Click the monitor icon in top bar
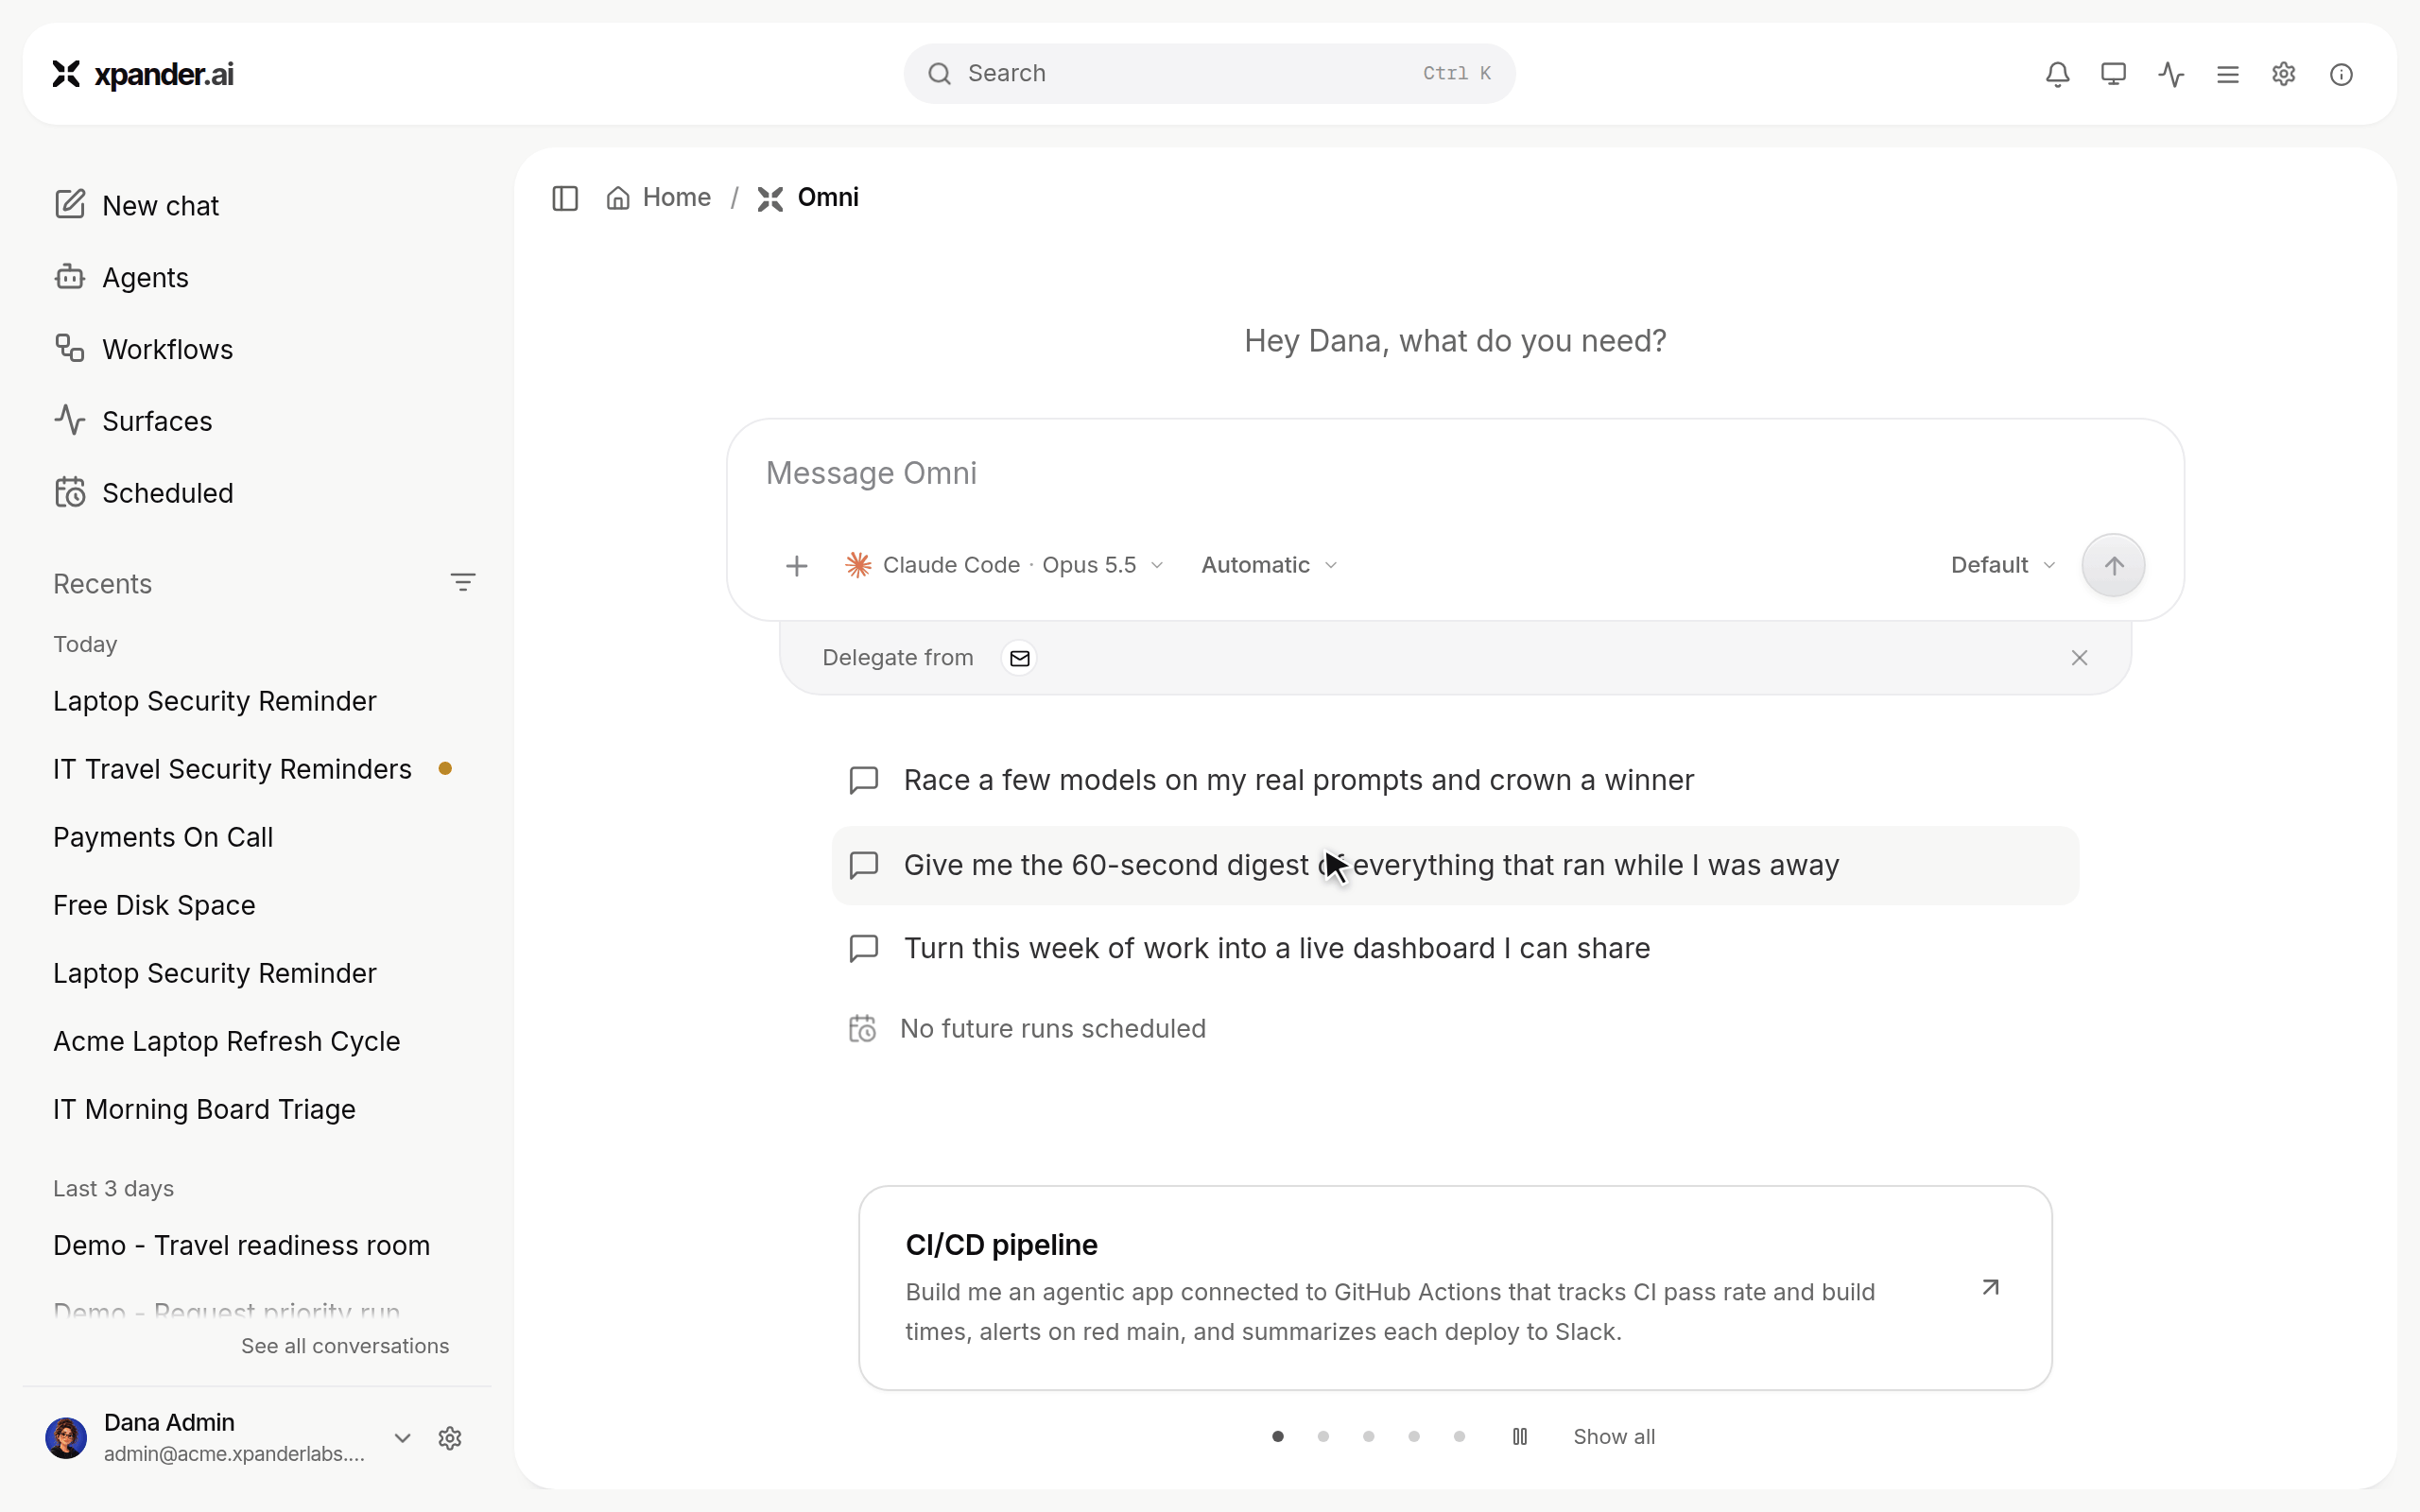The height and width of the screenshot is (1512, 2420). 2113,74
